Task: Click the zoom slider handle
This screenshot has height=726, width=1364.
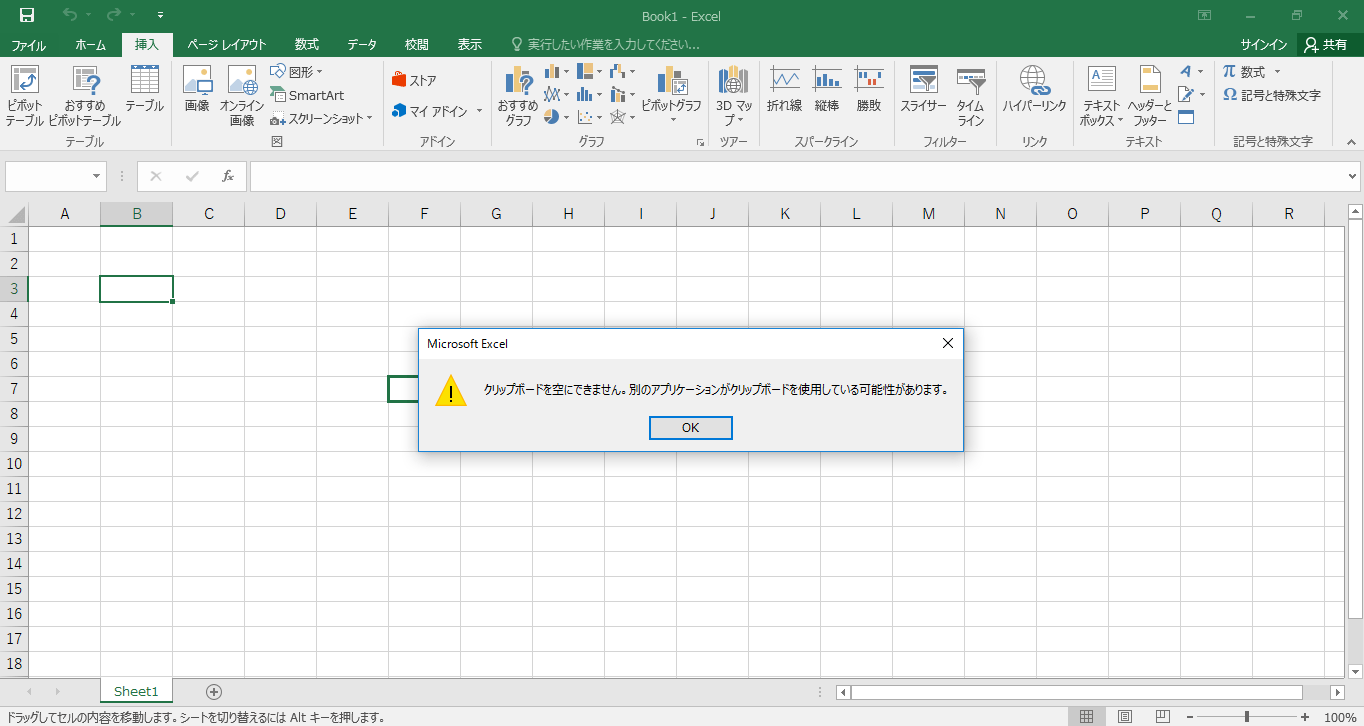Action: [x=1246, y=717]
